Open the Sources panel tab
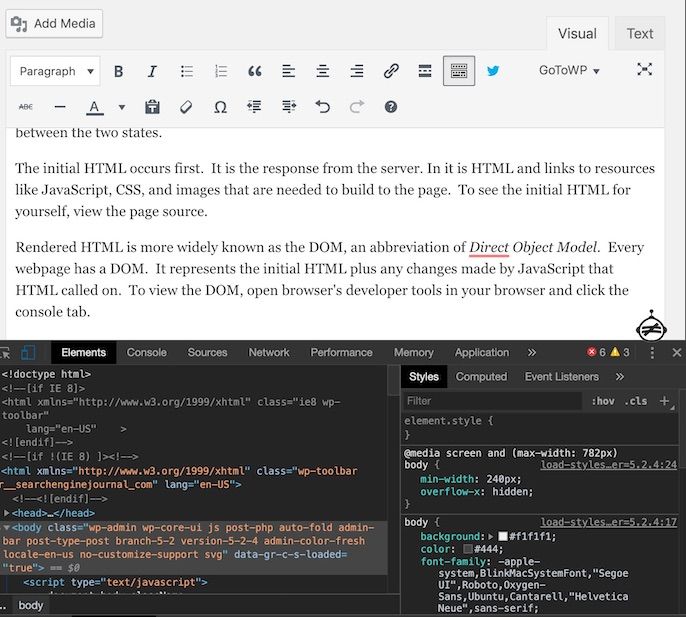Screen dimensions: 686x617 (x=207, y=353)
